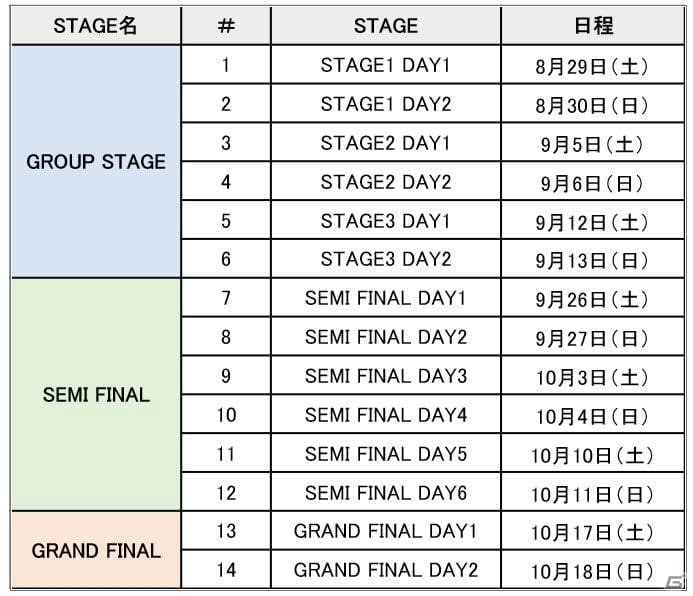693x596 pixels.
Task: Select the date 8月29日(土)
Action: click(593, 66)
